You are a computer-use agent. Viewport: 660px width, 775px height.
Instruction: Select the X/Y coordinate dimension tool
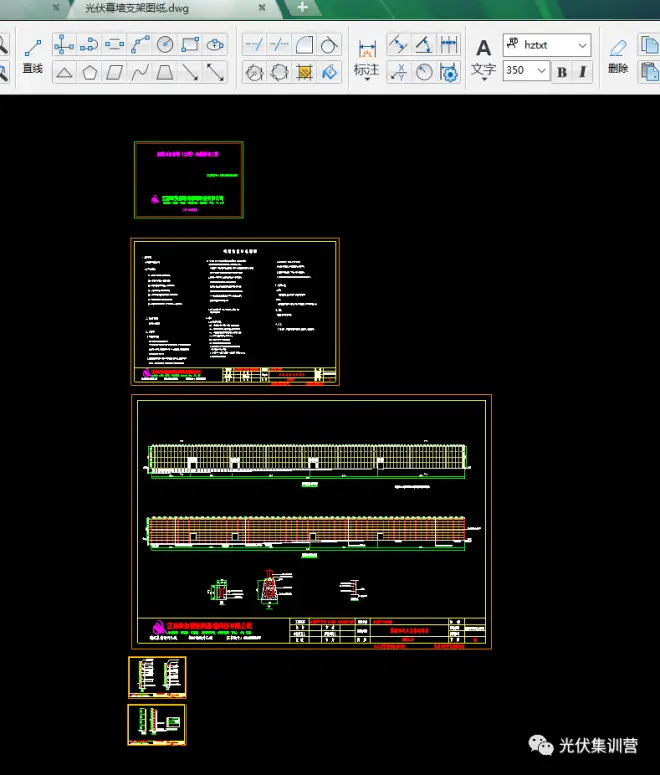(398, 73)
